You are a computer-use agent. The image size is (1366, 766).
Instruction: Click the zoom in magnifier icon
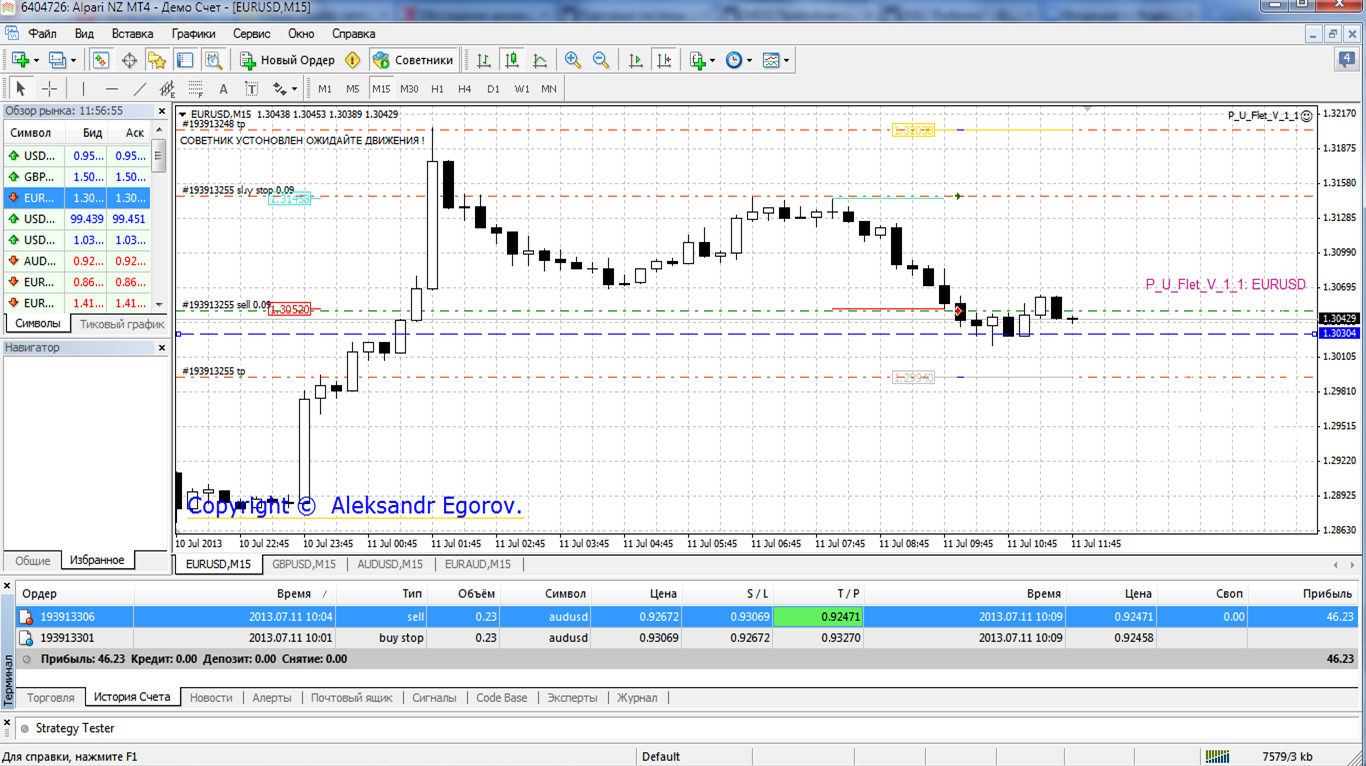573,60
